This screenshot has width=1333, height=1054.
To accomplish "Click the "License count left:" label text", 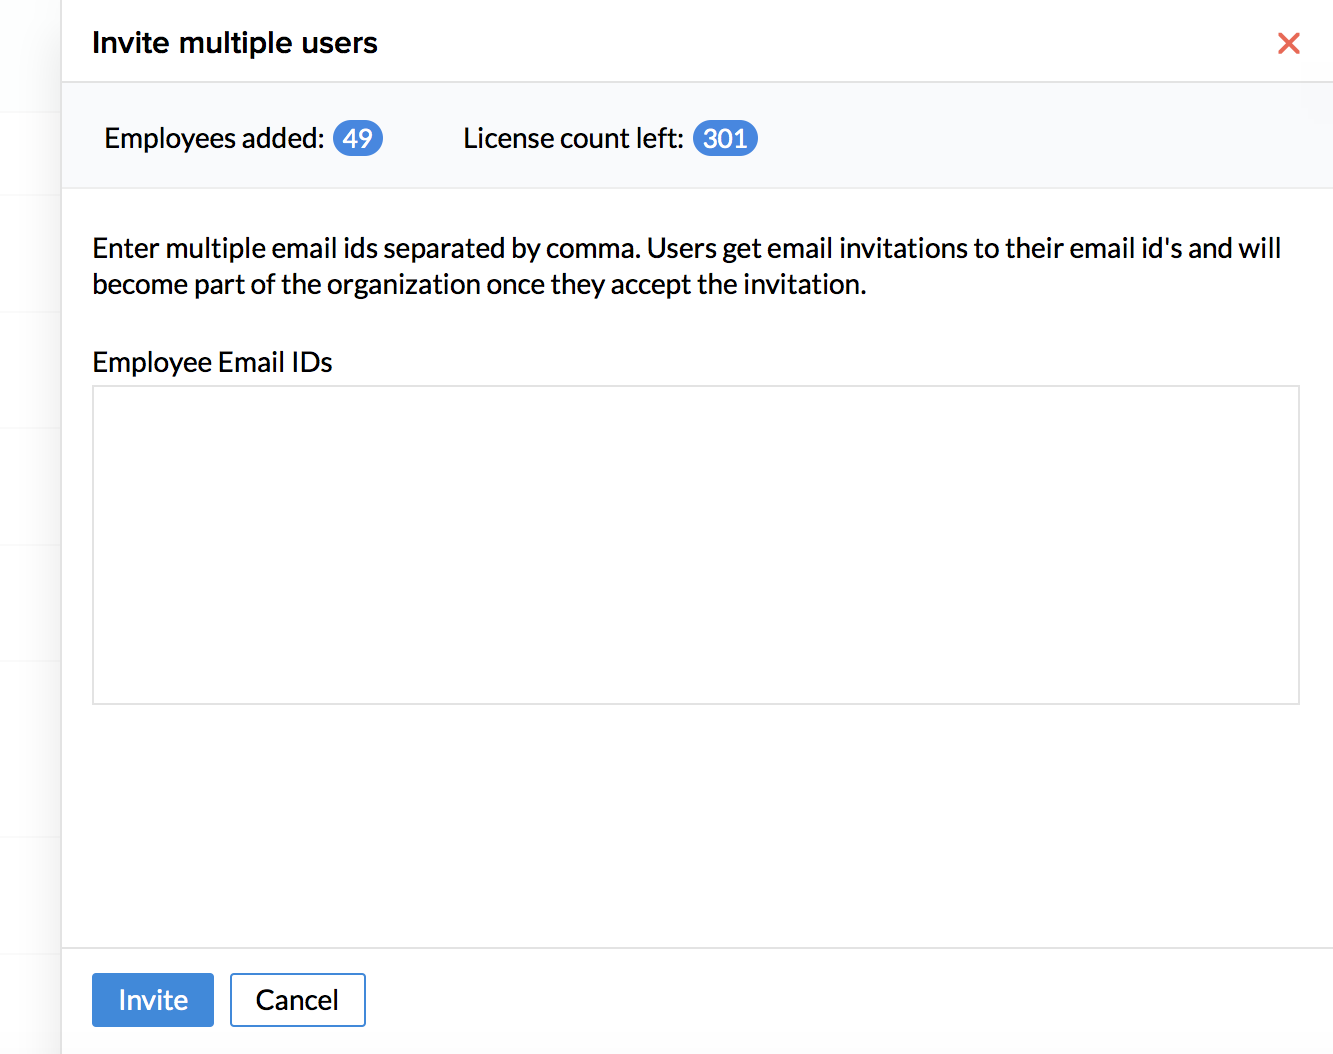I will pos(573,138).
